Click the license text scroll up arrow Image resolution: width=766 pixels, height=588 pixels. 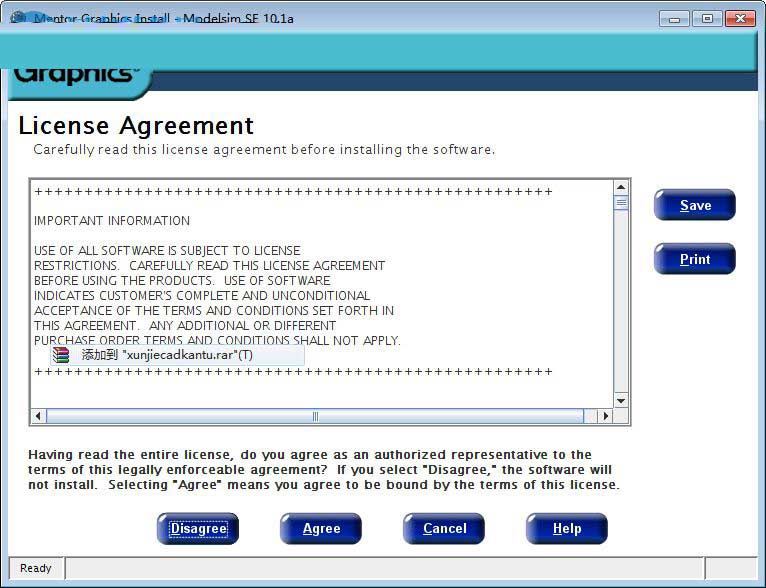(621, 187)
